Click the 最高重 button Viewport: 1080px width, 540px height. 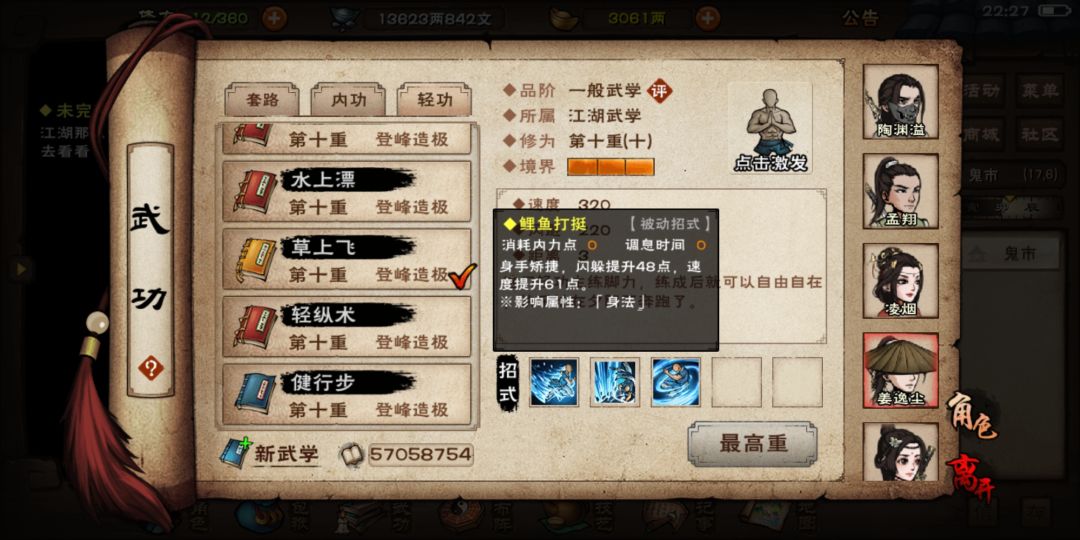tap(753, 444)
